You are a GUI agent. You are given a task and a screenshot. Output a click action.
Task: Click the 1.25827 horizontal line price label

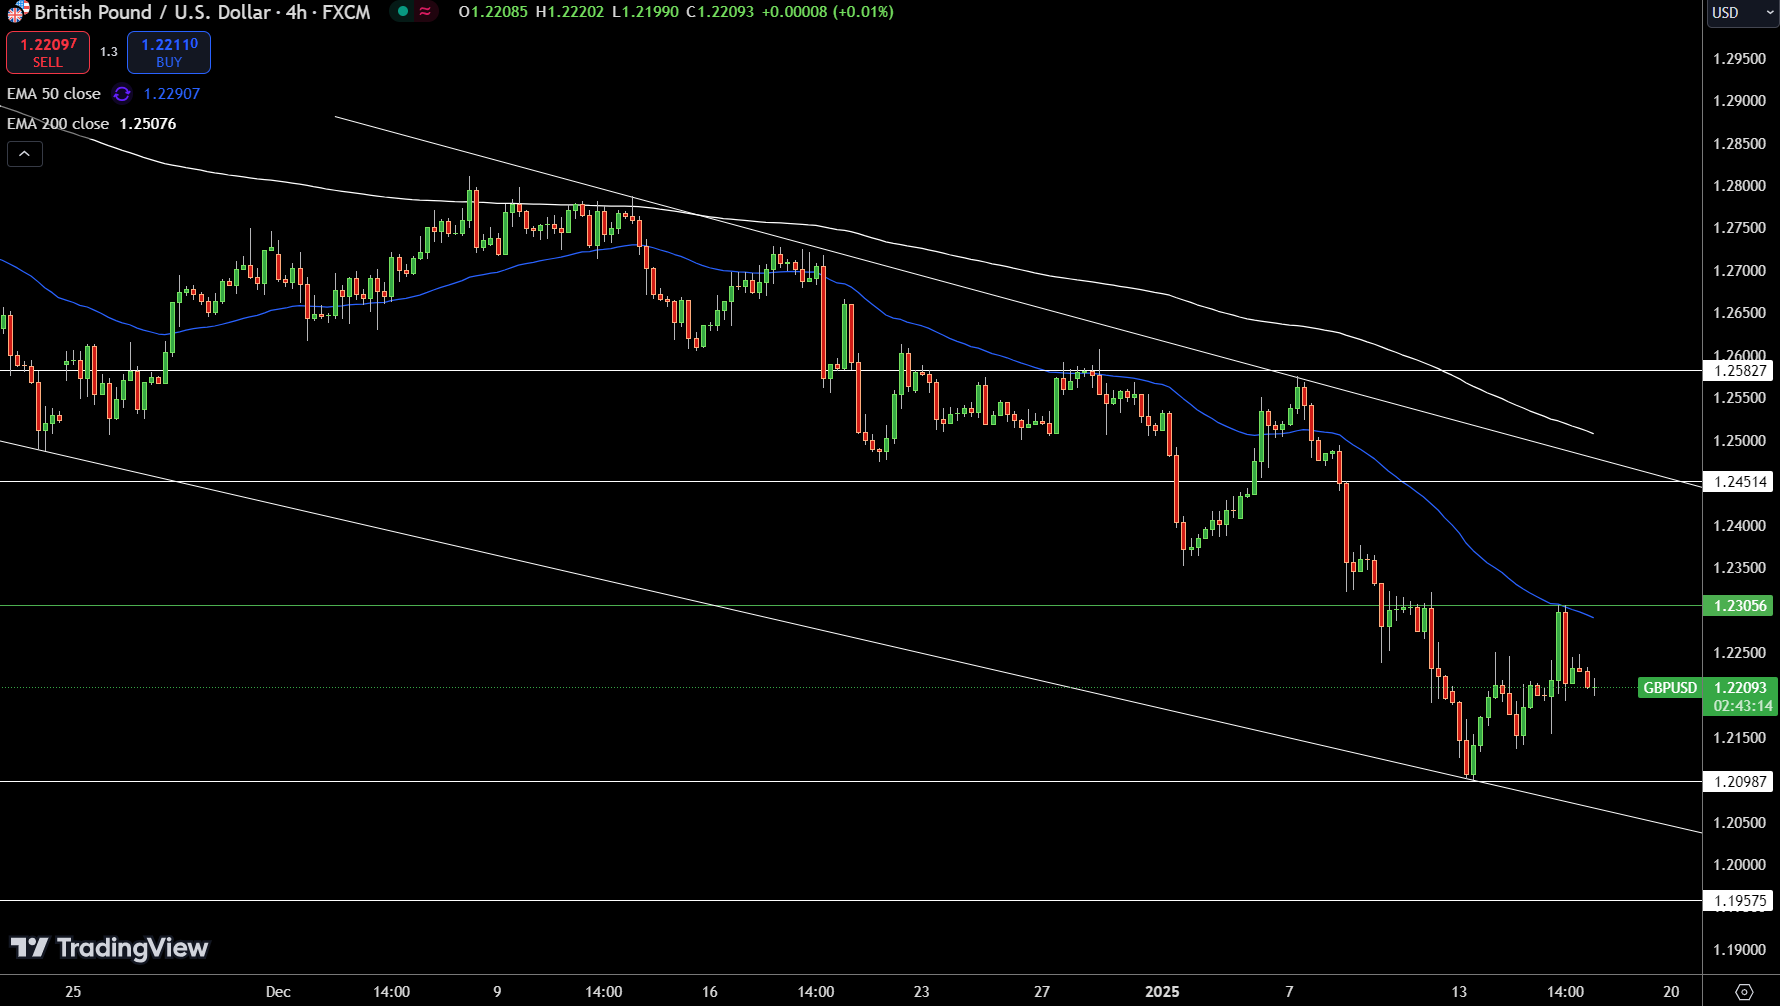pyautogui.click(x=1739, y=371)
